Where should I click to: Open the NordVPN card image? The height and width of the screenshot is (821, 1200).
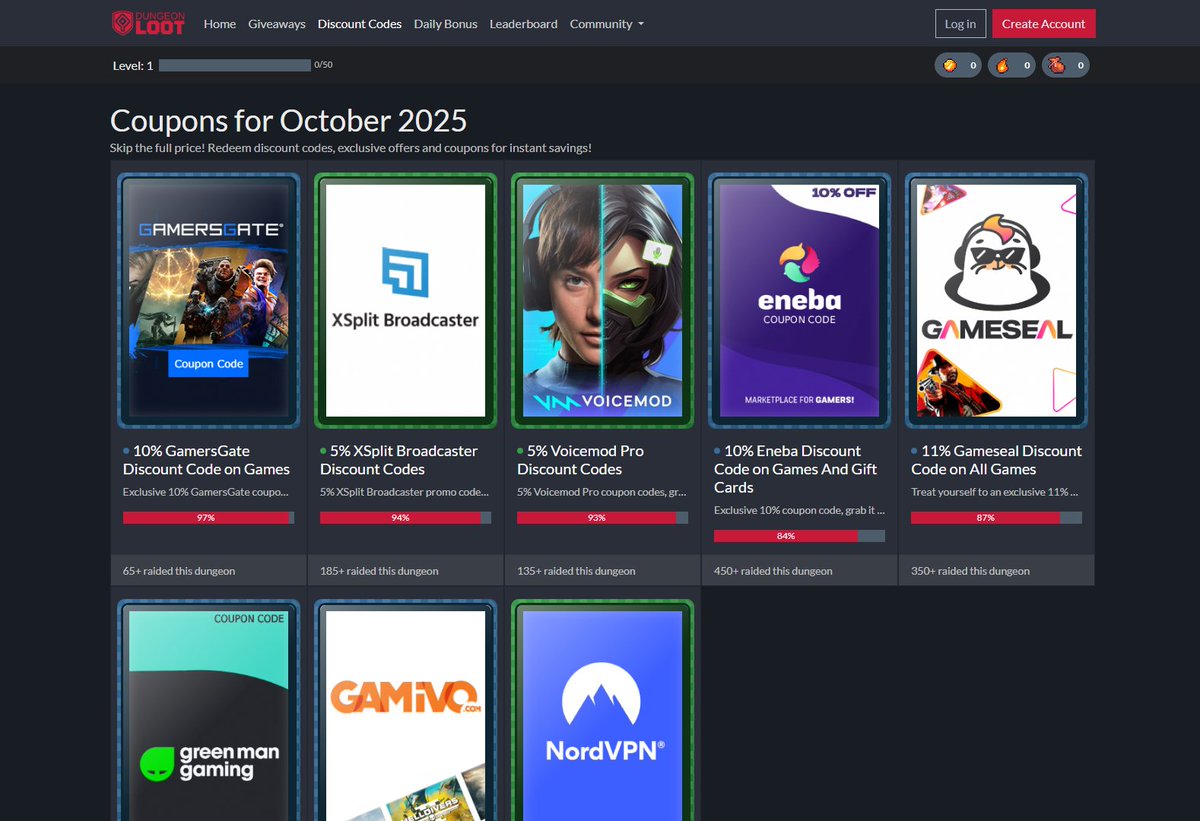pos(603,710)
